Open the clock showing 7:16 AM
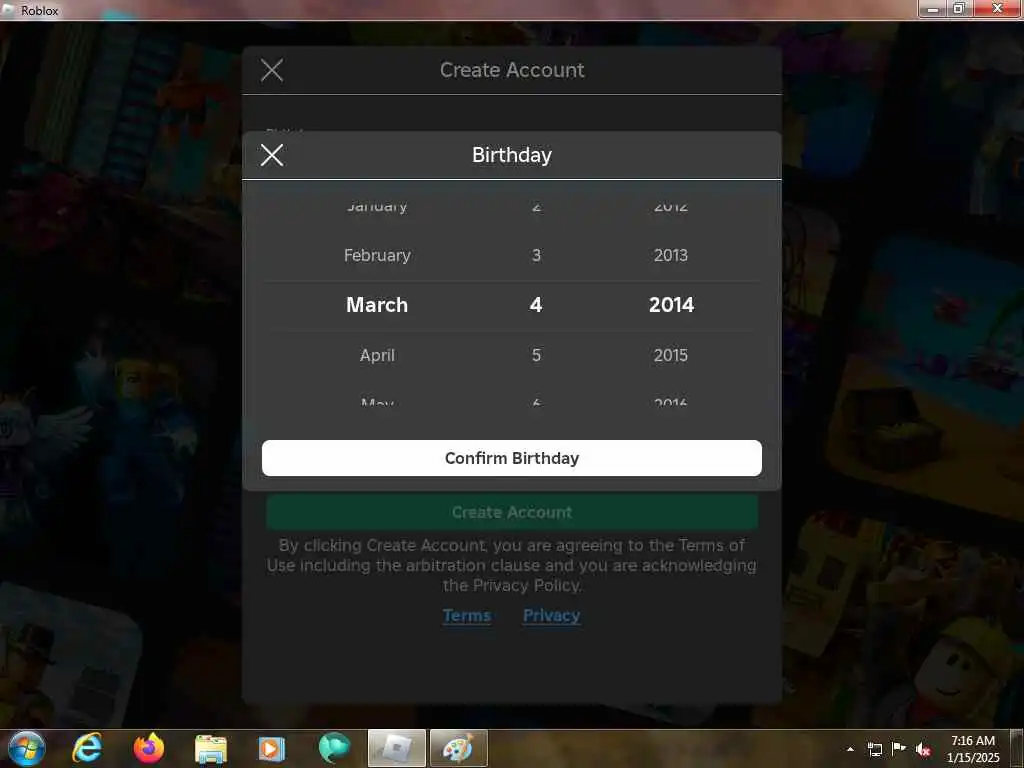Viewport: 1024px width, 768px height. (x=972, y=749)
